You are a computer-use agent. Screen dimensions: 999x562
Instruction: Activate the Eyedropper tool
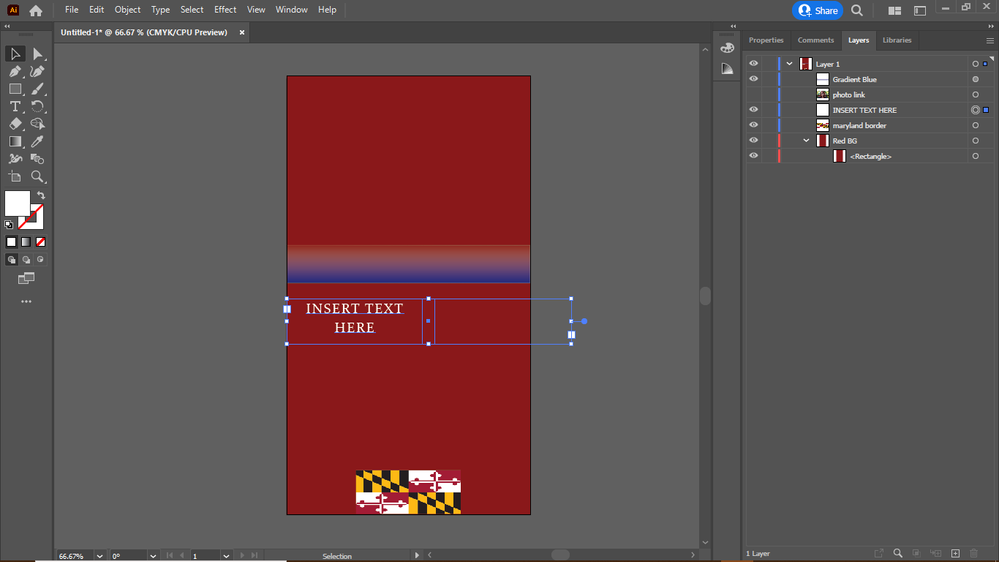(x=38, y=142)
